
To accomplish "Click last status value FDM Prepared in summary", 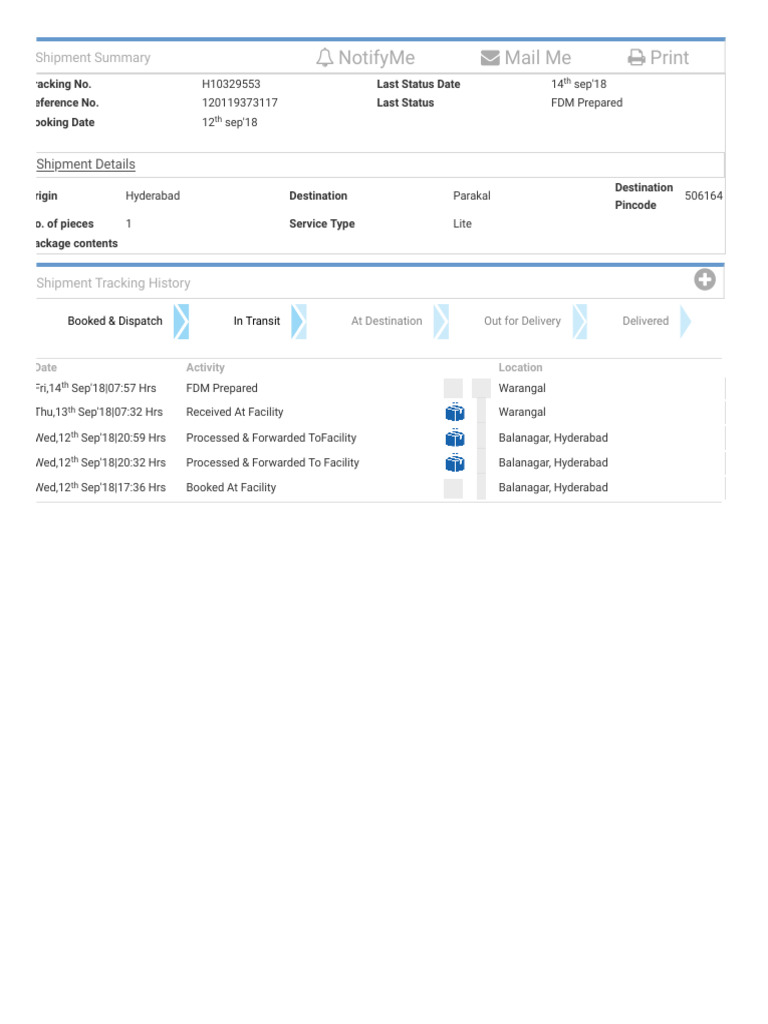I will [586, 103].
